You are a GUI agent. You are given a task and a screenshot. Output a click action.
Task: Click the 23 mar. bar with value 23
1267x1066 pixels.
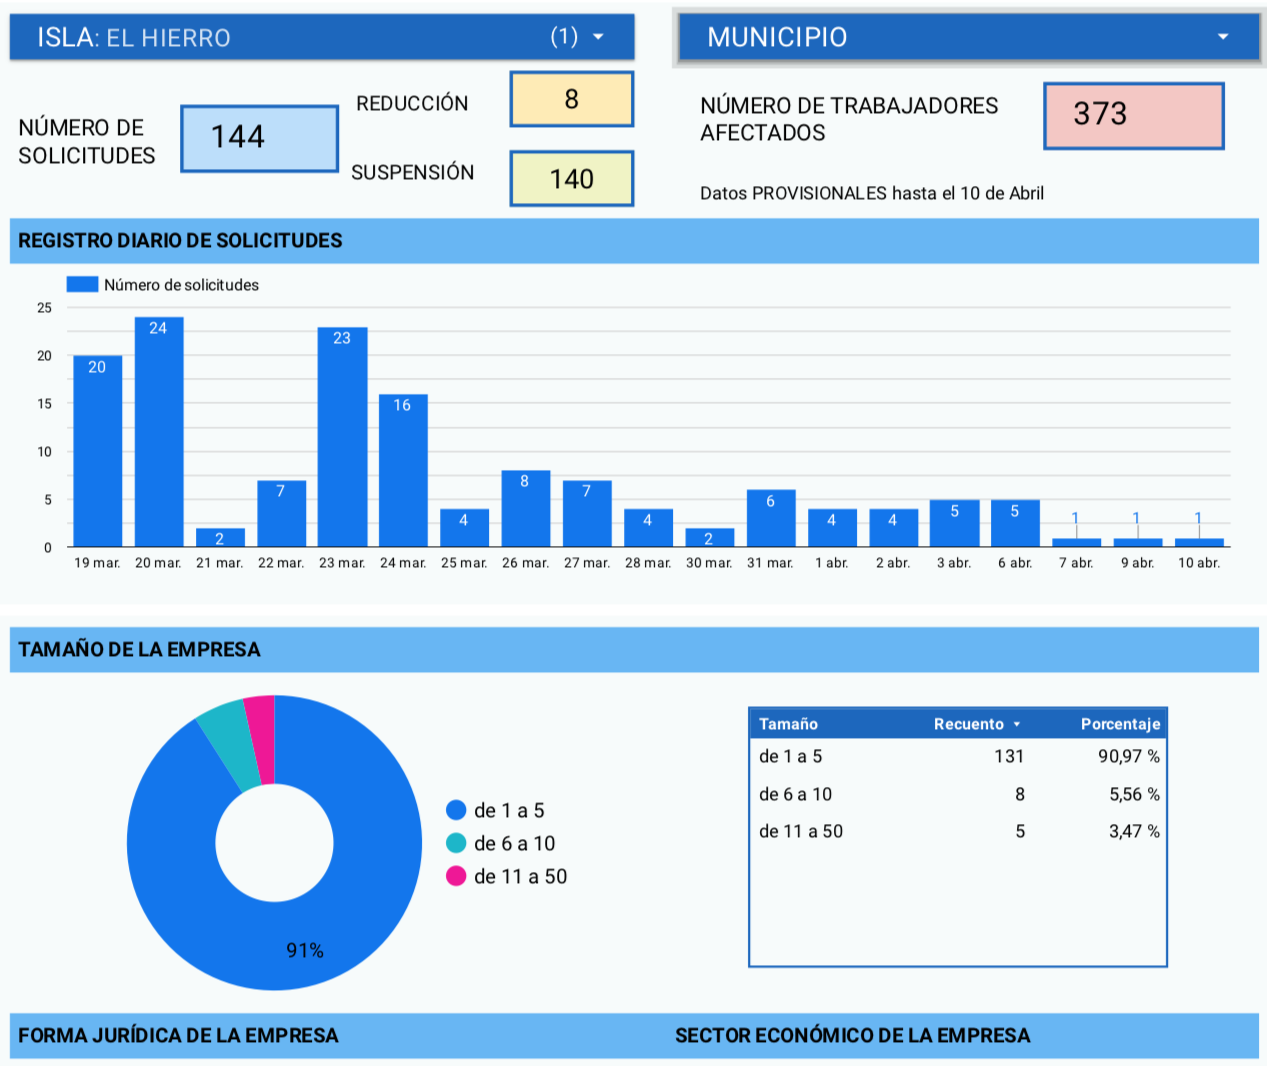pyautogui.click(x=342, y=437)
